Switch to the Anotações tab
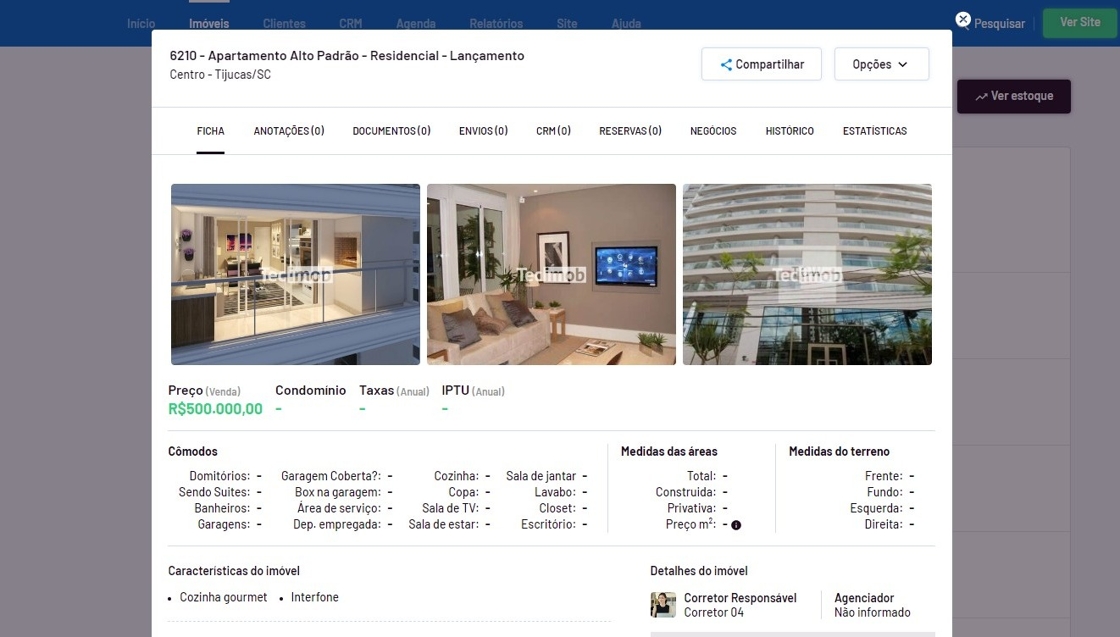The height and width of the screenshot is (637, 1120). pos(289,131)
